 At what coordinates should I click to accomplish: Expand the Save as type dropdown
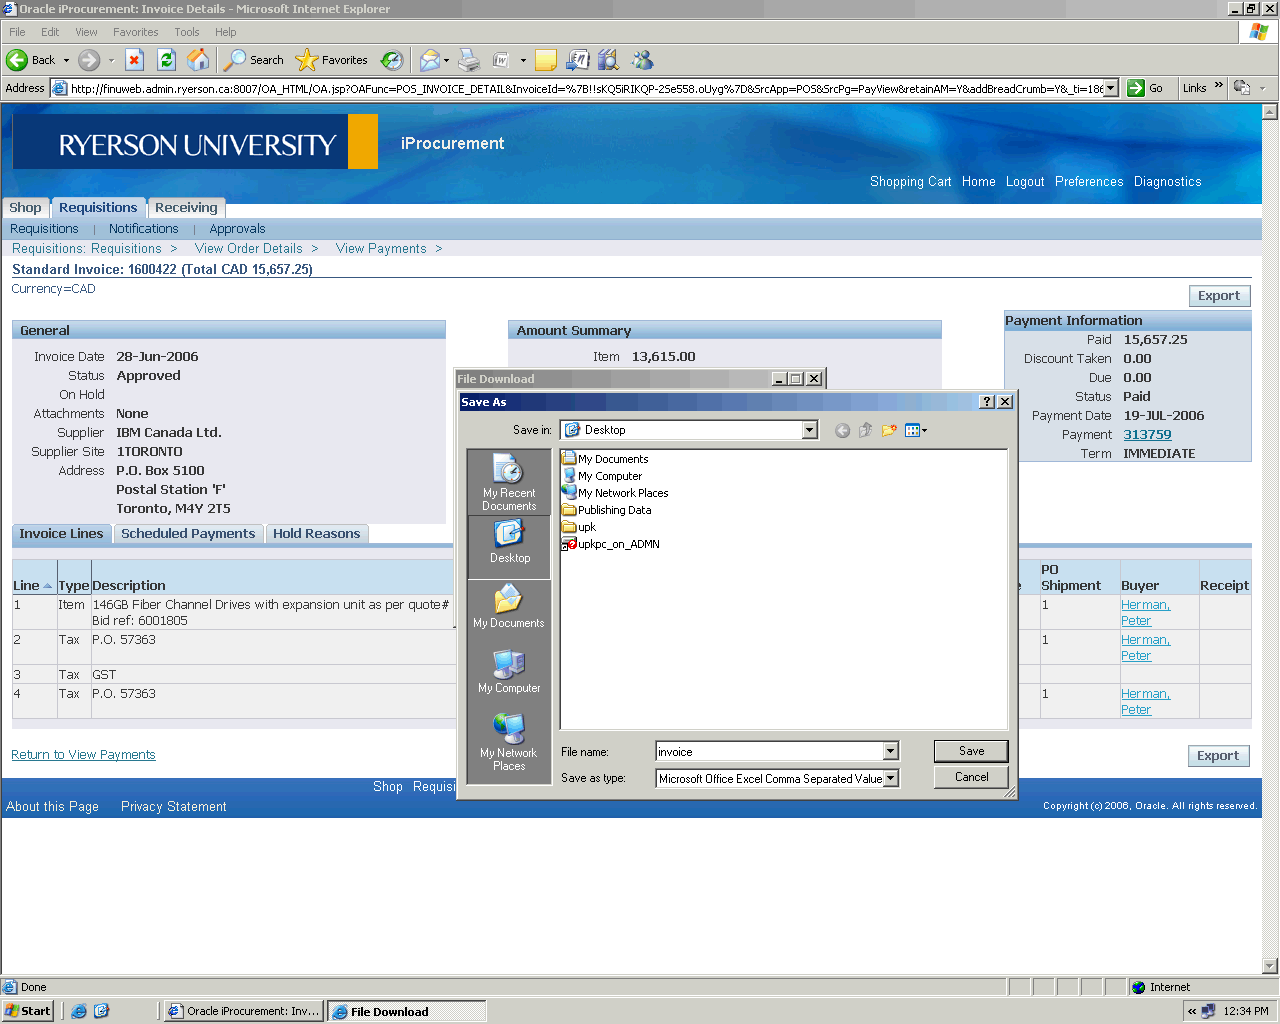pos(890,778)
